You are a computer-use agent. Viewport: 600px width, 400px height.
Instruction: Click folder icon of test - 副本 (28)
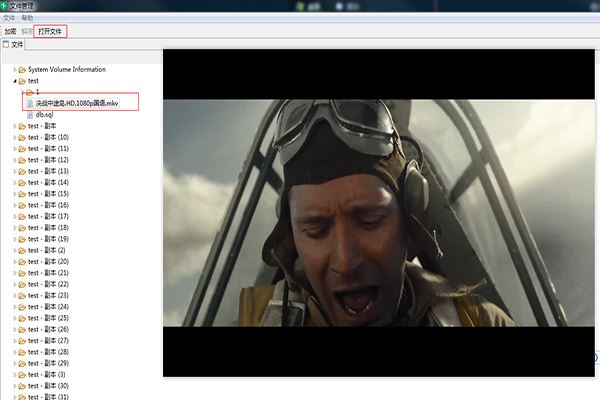22,352
